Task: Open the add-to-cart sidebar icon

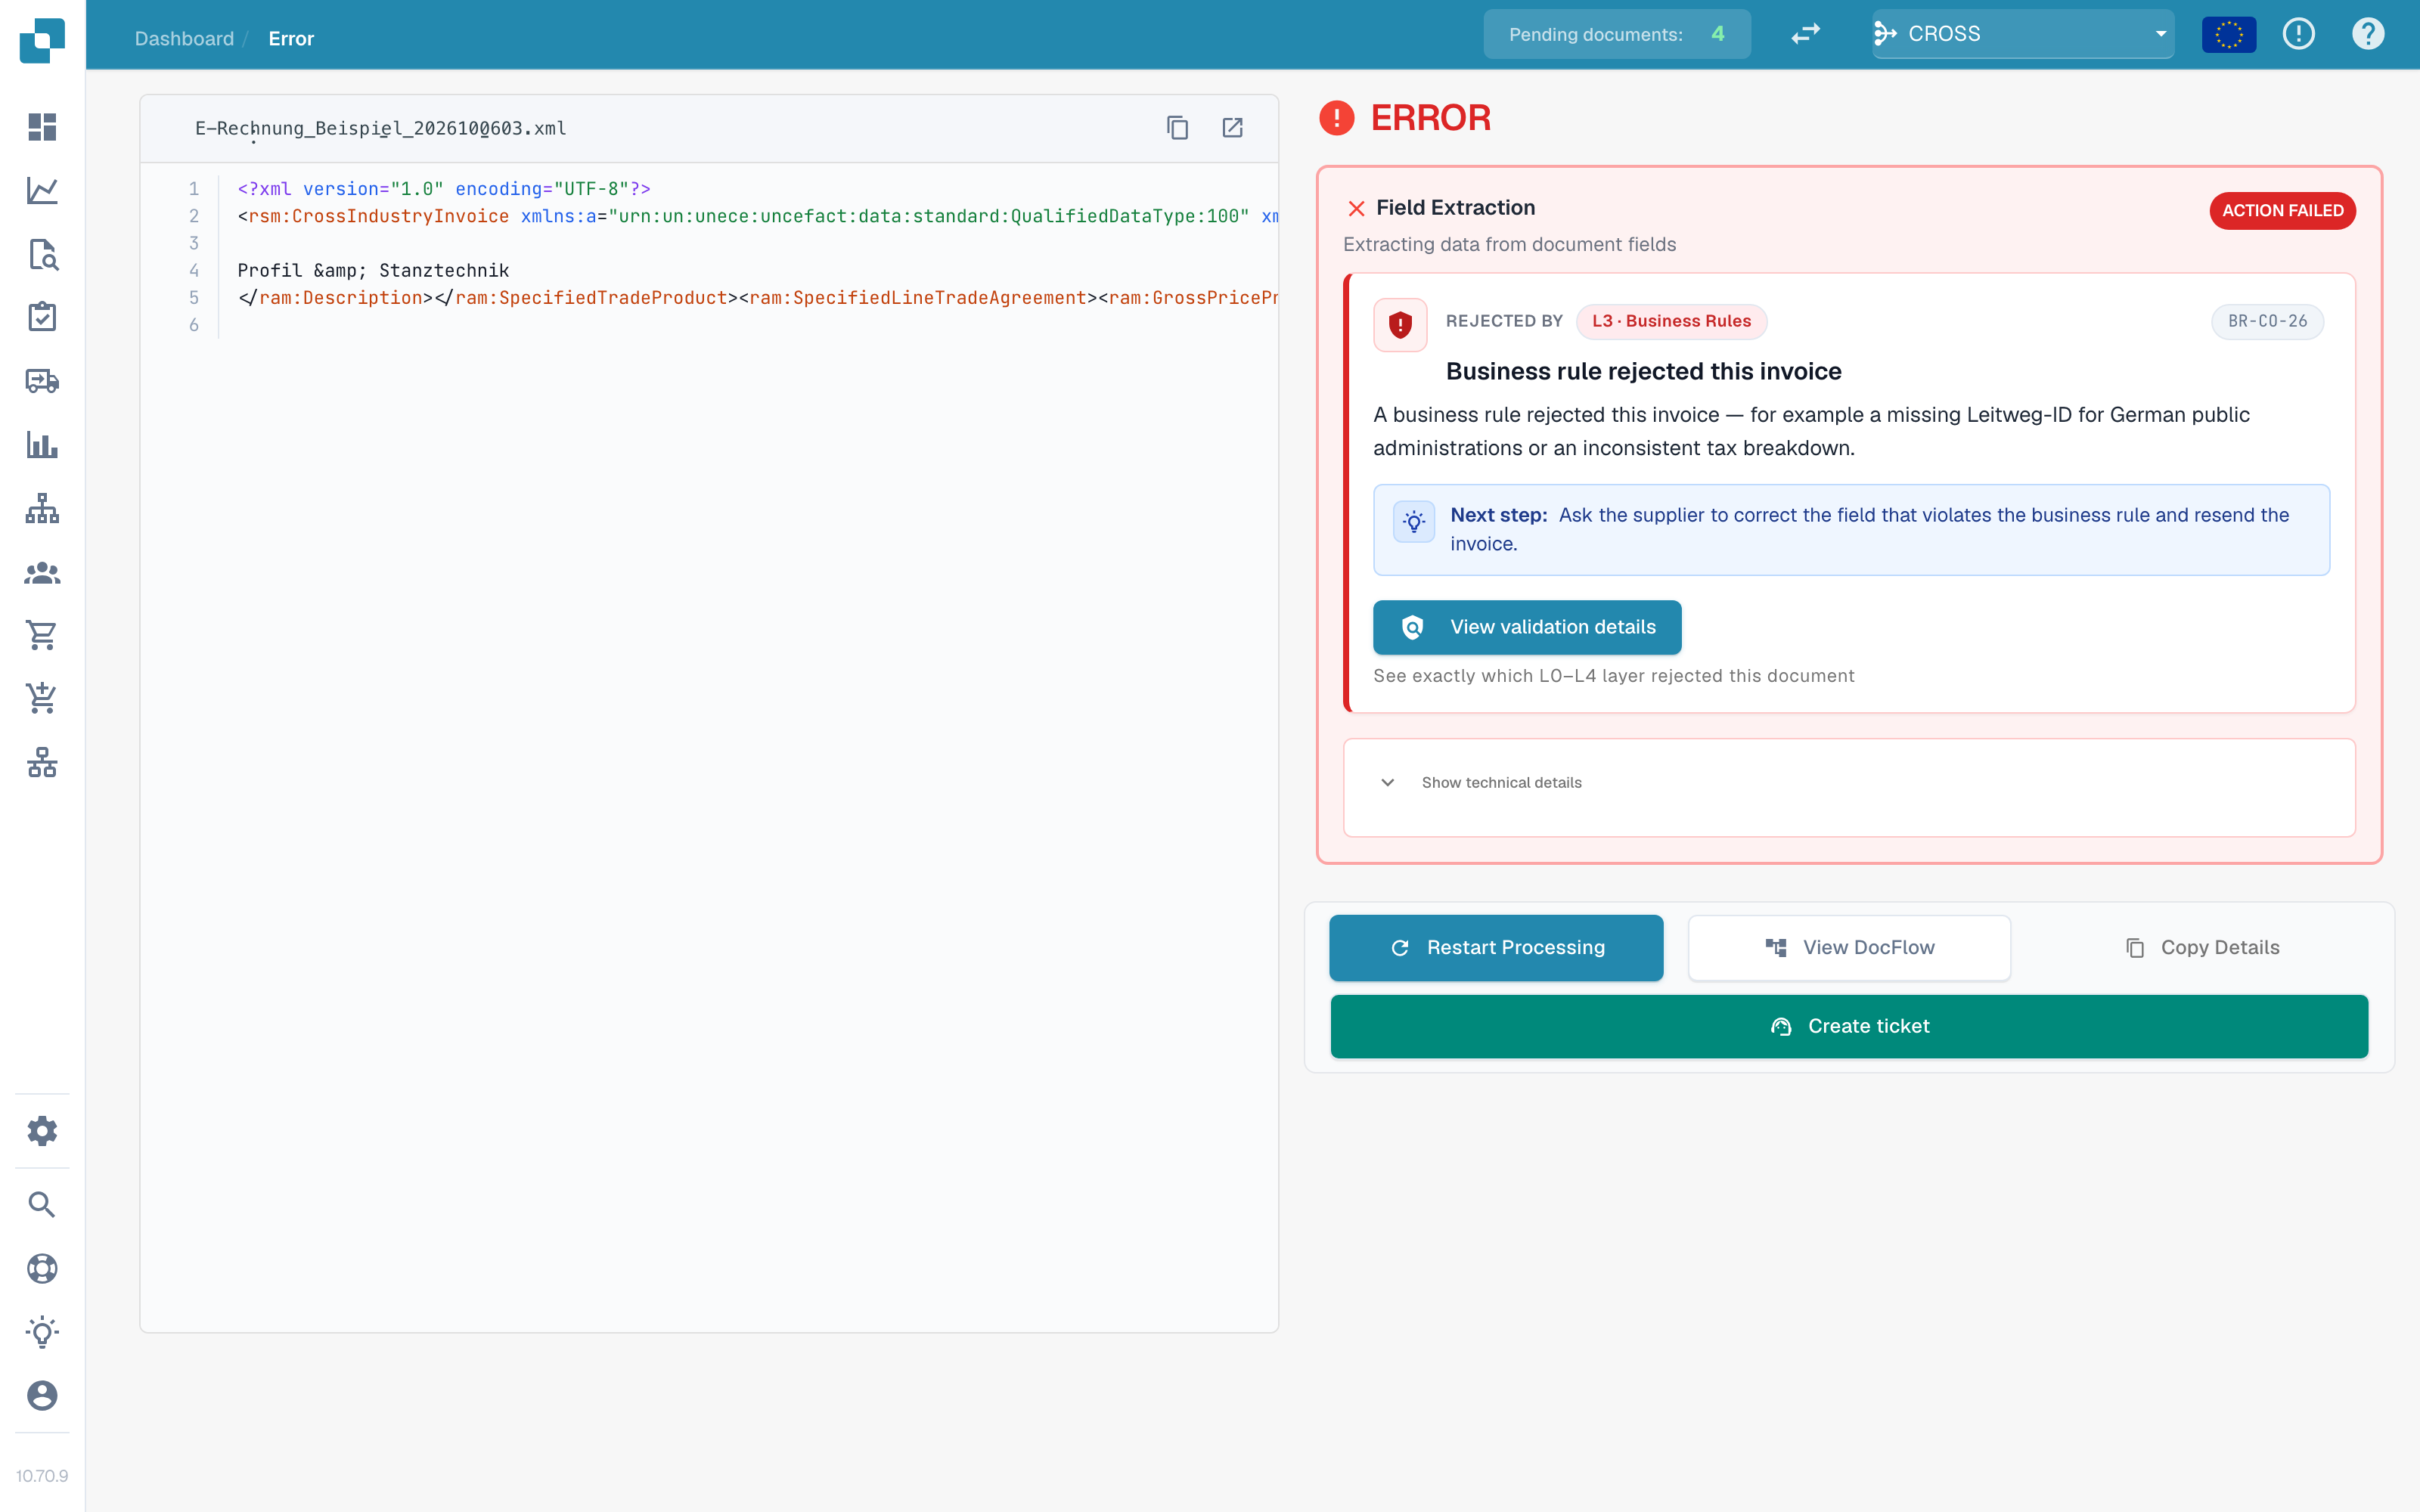Action: click(42, 698)
